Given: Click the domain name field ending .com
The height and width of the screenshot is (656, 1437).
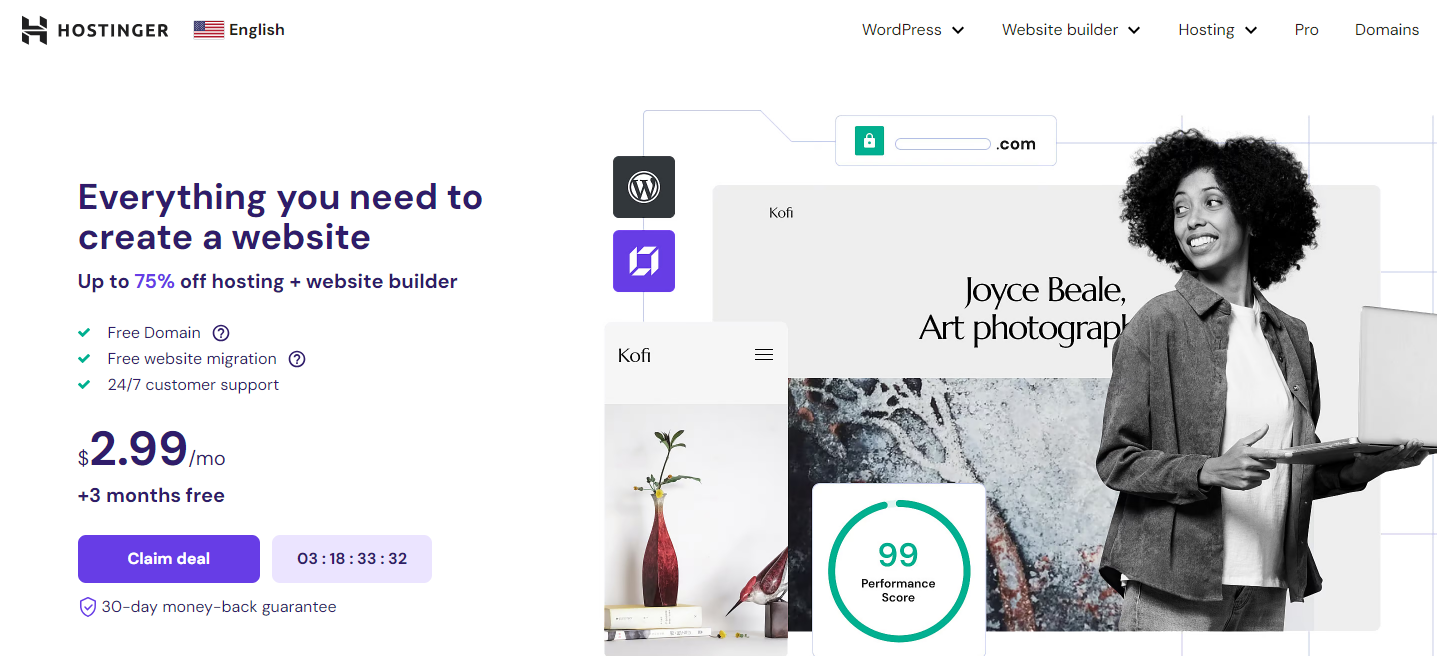Looking at the screenshot, I should click(945, 141).
